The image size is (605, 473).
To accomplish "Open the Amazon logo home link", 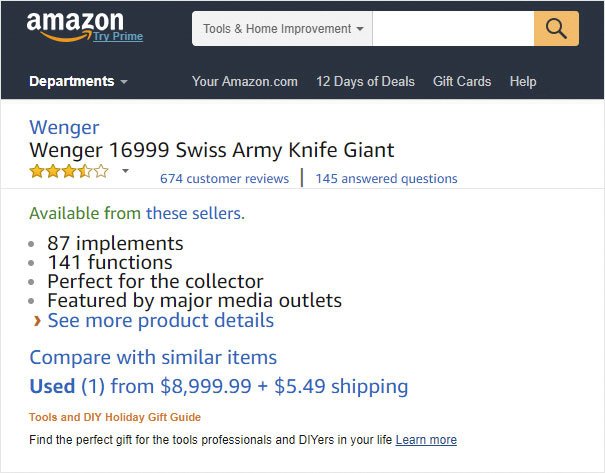I will click(x=75, y=27).
